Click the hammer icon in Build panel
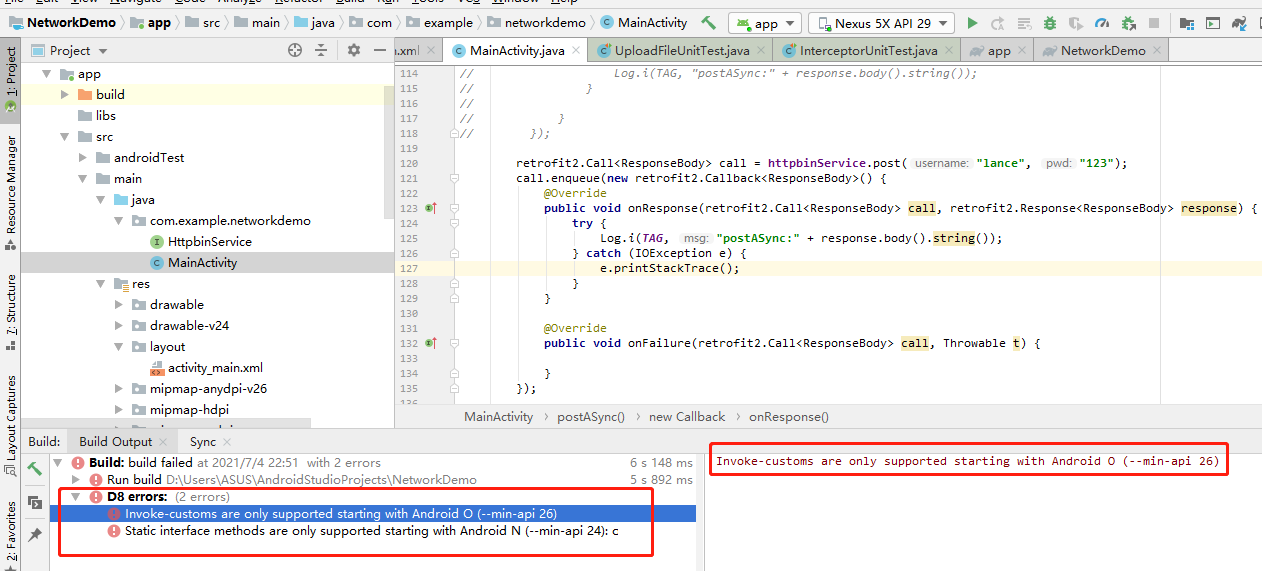1262x571 pixels. [35, 467]
